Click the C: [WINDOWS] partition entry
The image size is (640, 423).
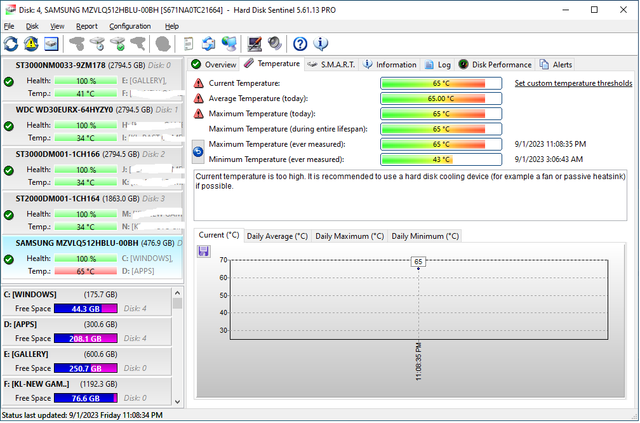(x=87, y=301)
